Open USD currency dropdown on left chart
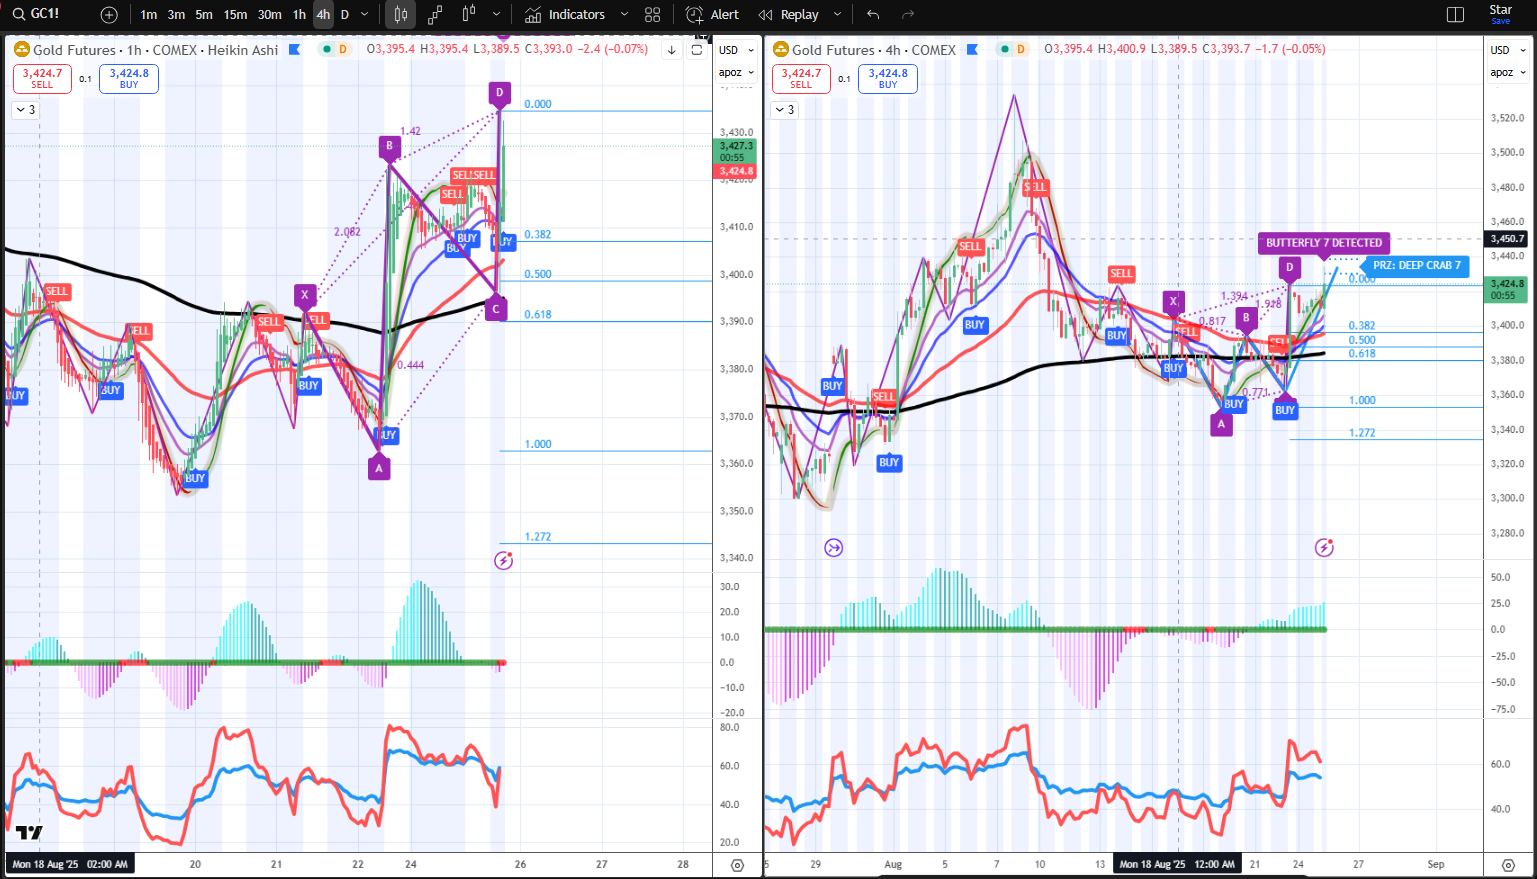Image resolution: width=1537 pixels, height=879 pixels. coord(736,50)
